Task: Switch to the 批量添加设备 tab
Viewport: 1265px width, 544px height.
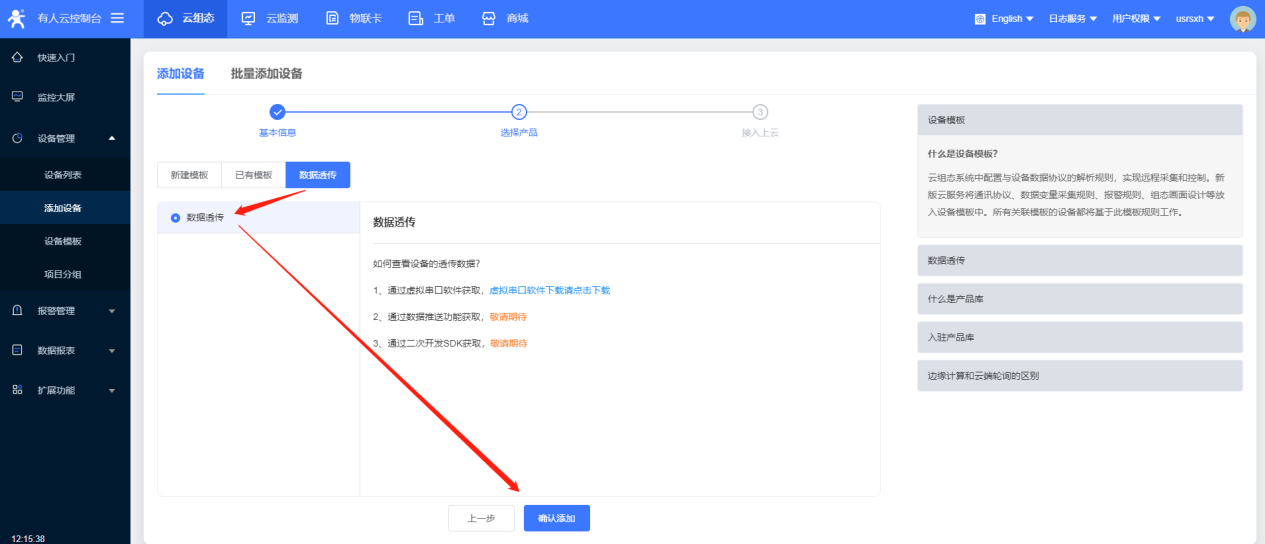Action: 266,74
